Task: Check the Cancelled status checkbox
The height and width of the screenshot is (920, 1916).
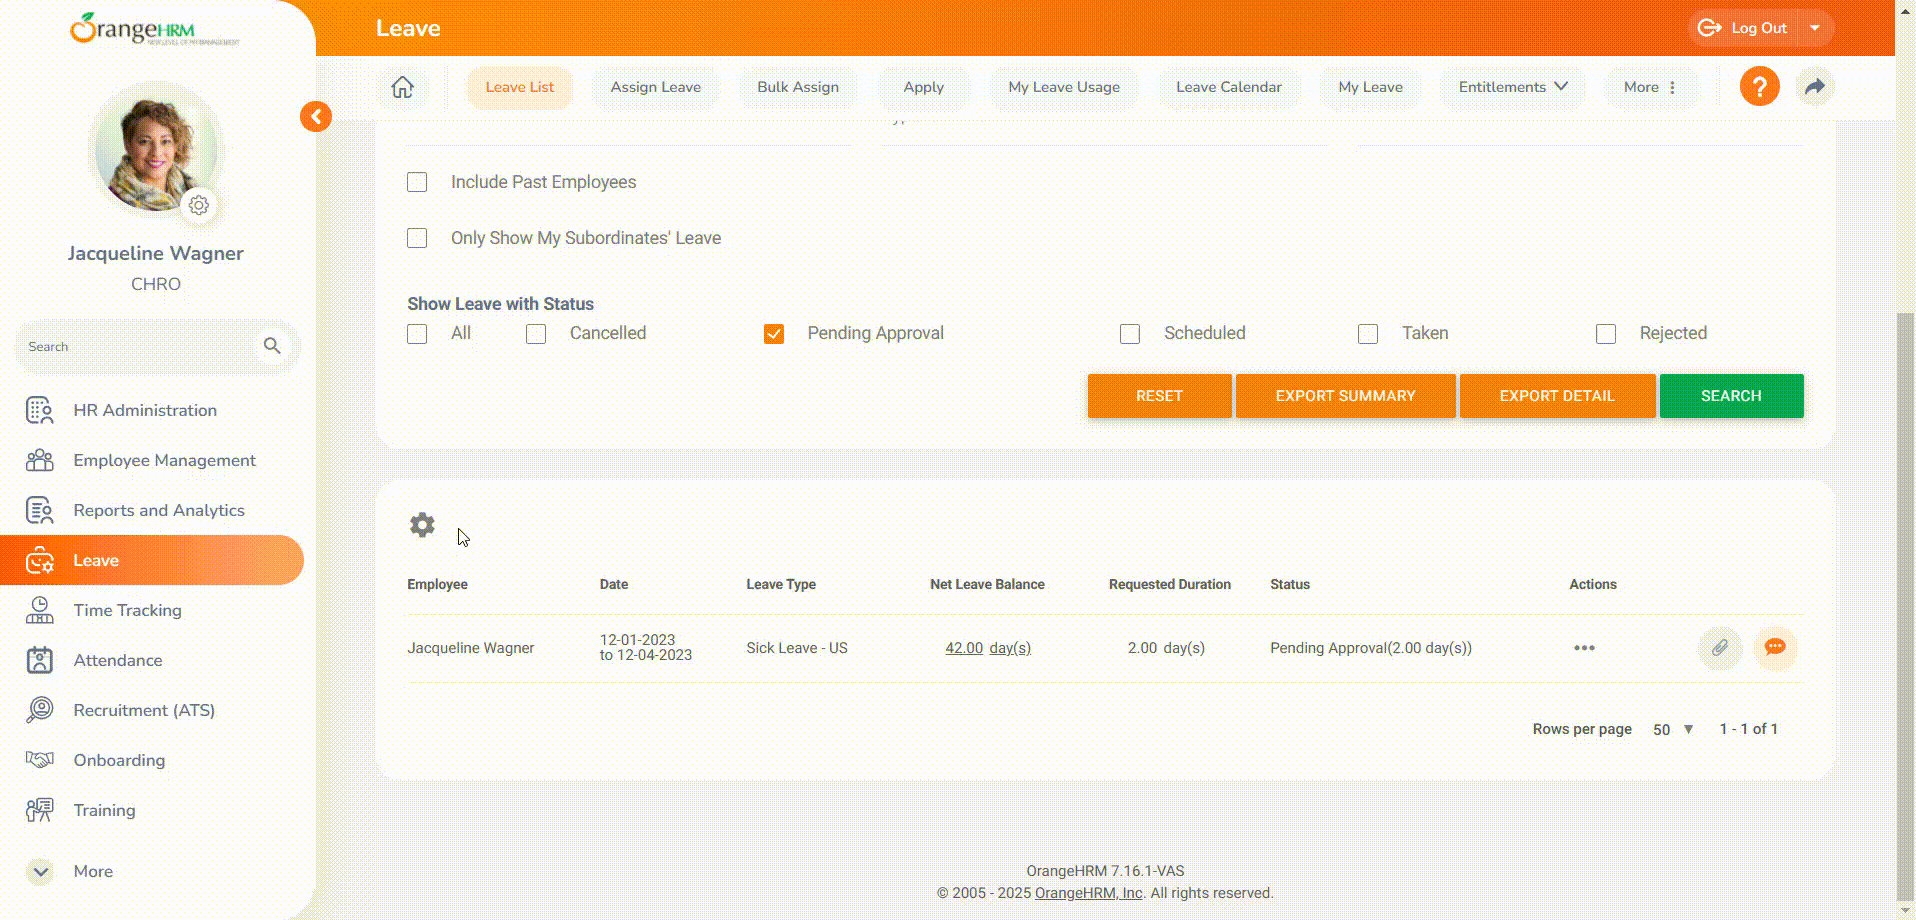Action: click(536, 334)
